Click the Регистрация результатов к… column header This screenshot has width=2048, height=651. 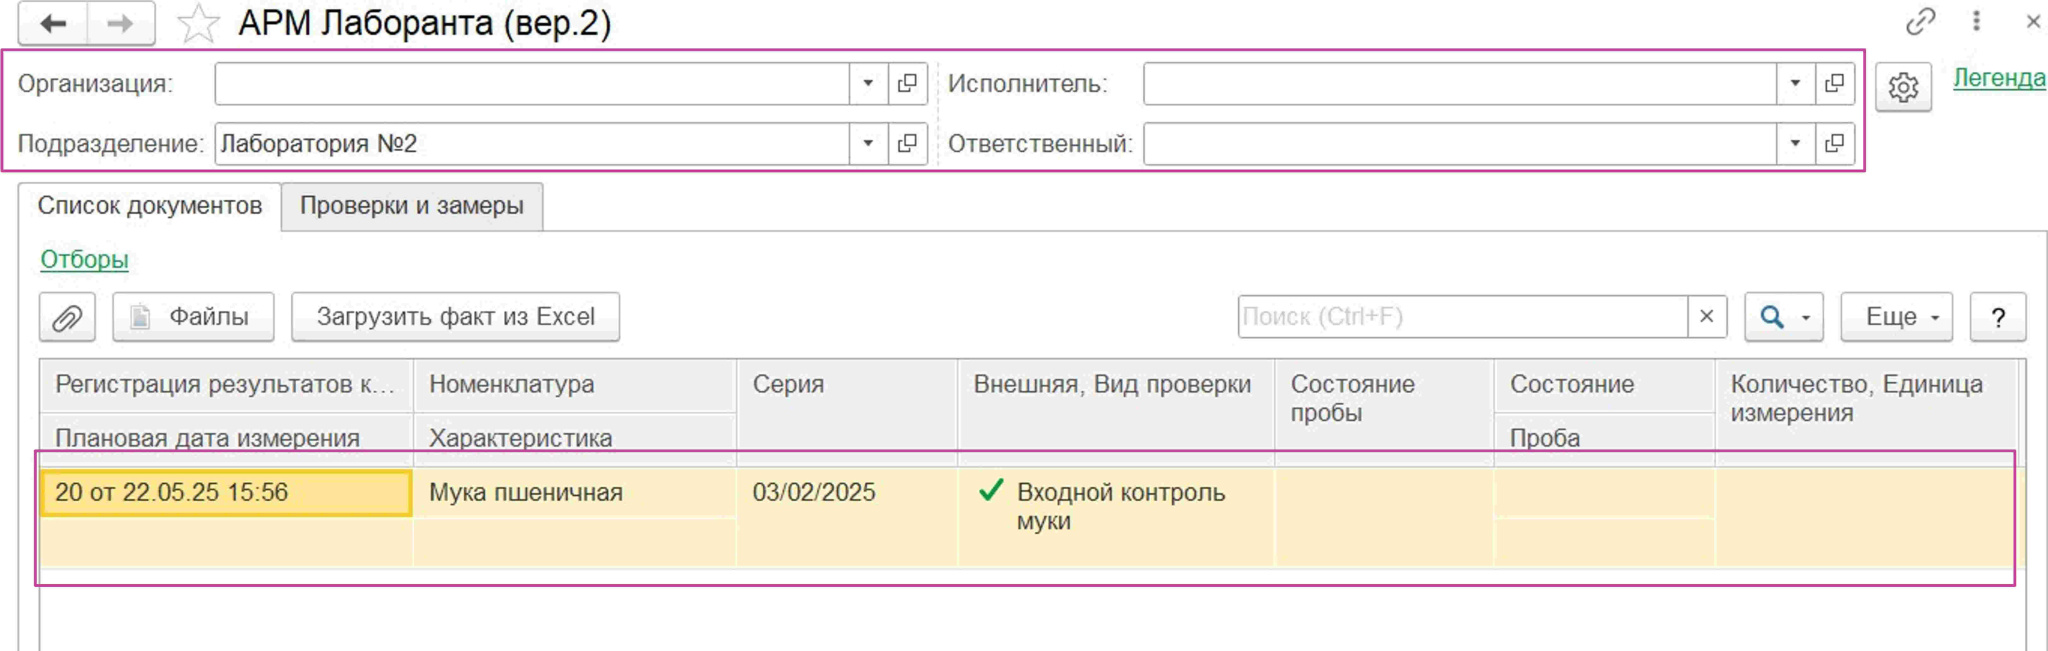pos(226,385)
